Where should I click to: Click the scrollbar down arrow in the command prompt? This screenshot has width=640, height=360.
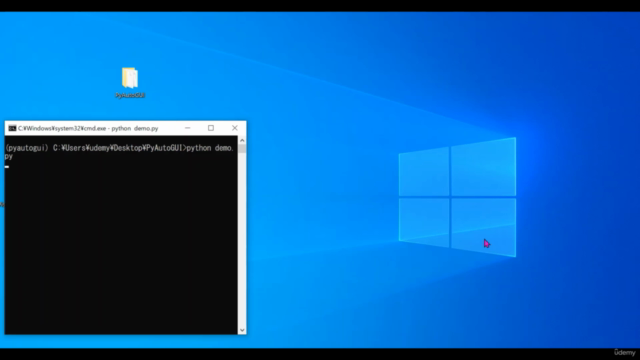tap(242, 330)
